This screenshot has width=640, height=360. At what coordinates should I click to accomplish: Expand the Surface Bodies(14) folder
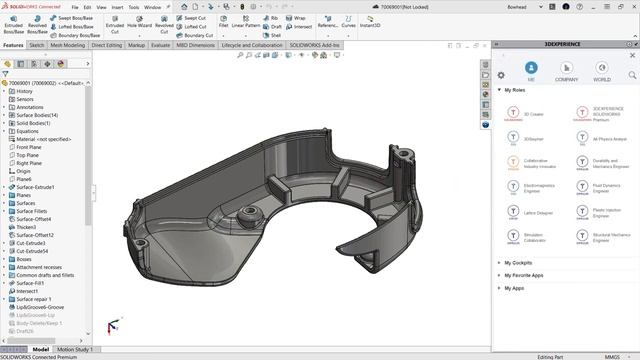[4, 115]
